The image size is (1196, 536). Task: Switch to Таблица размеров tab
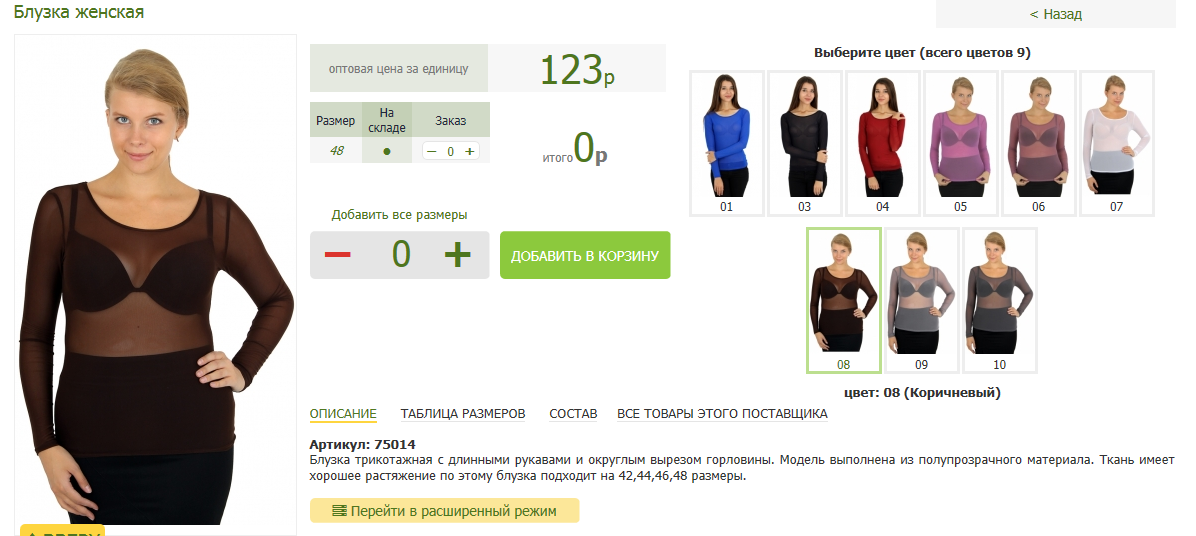[463, 414]
